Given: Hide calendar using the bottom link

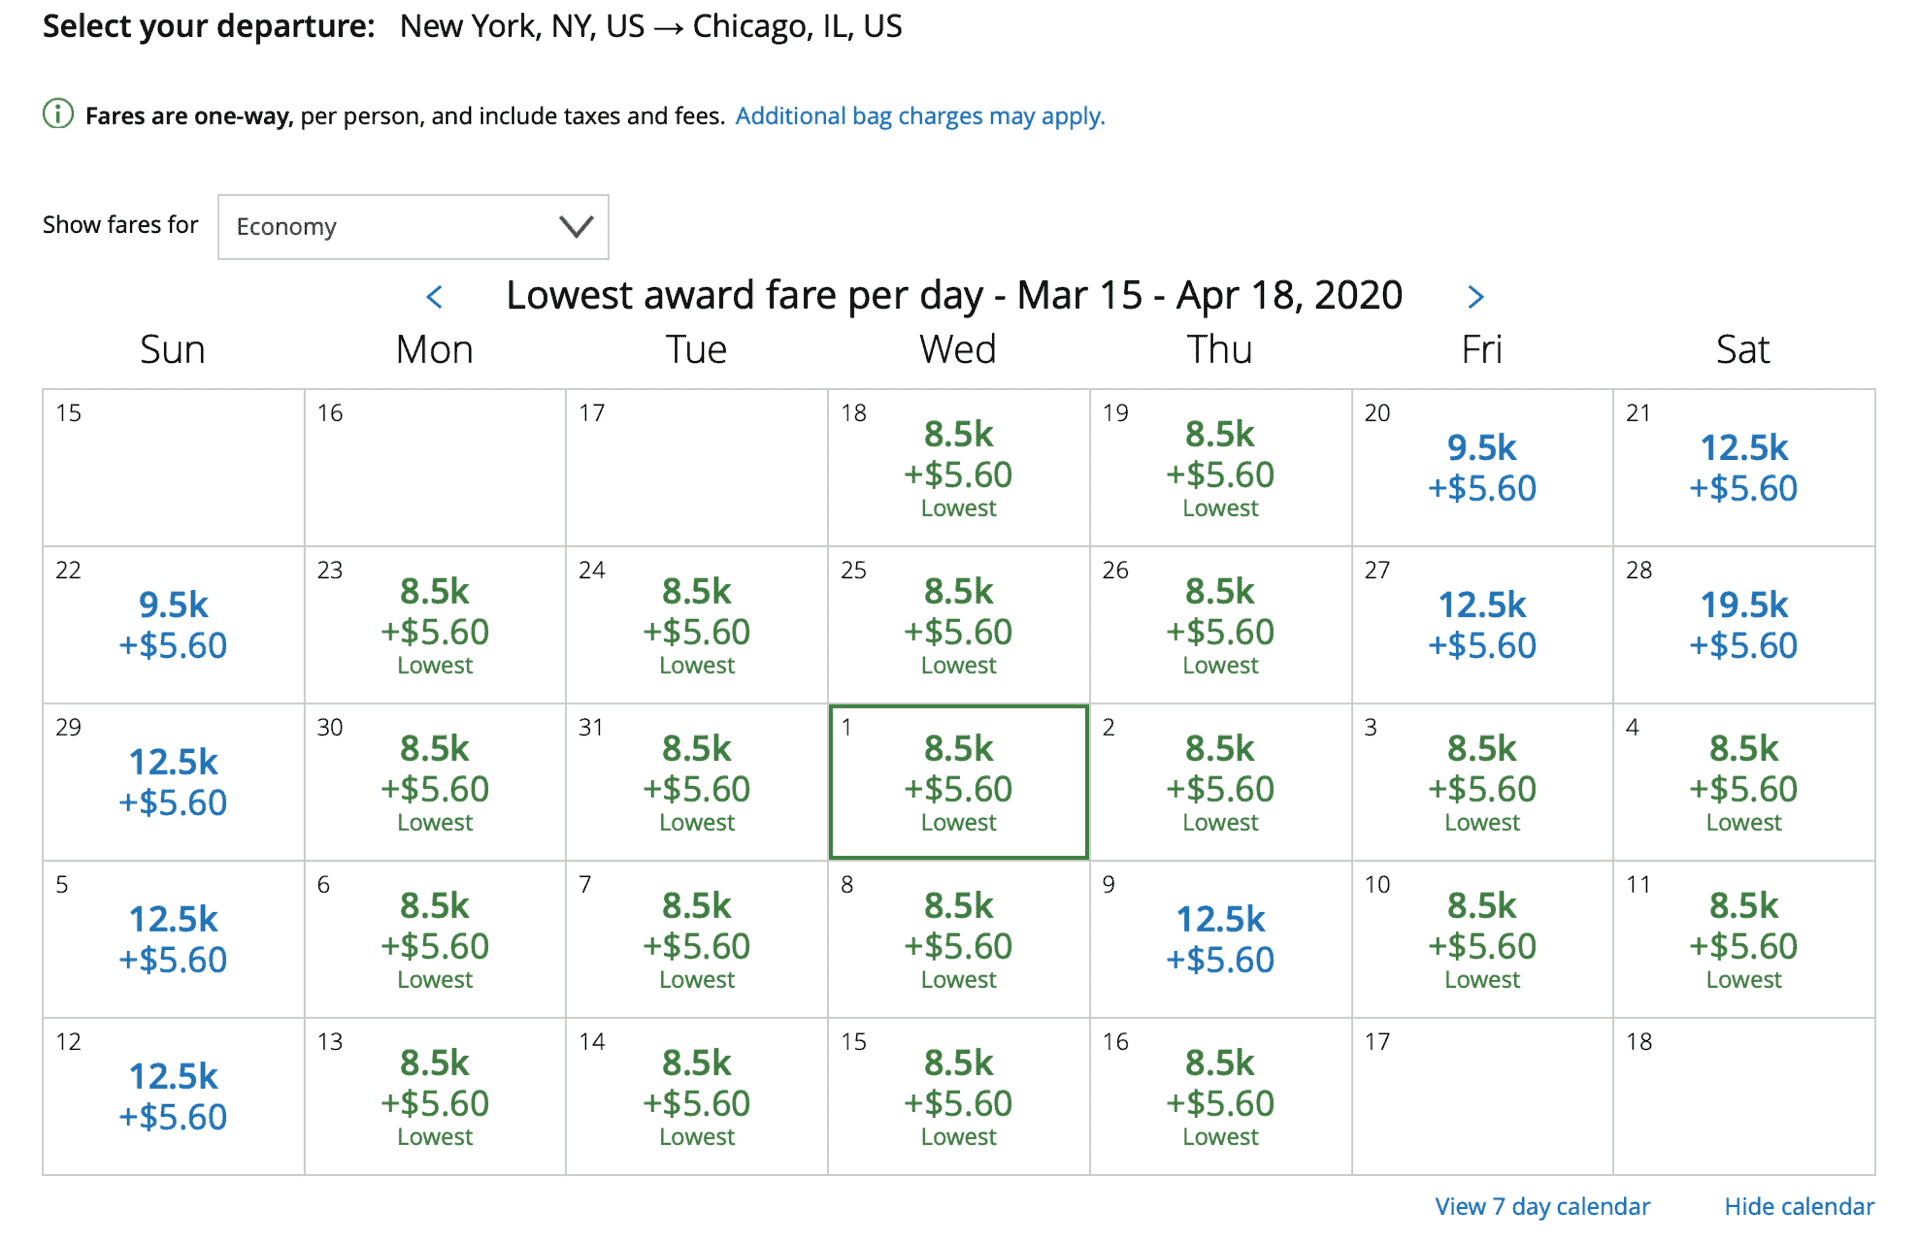Looking at the screenshot, I should coord(1799,1206).
